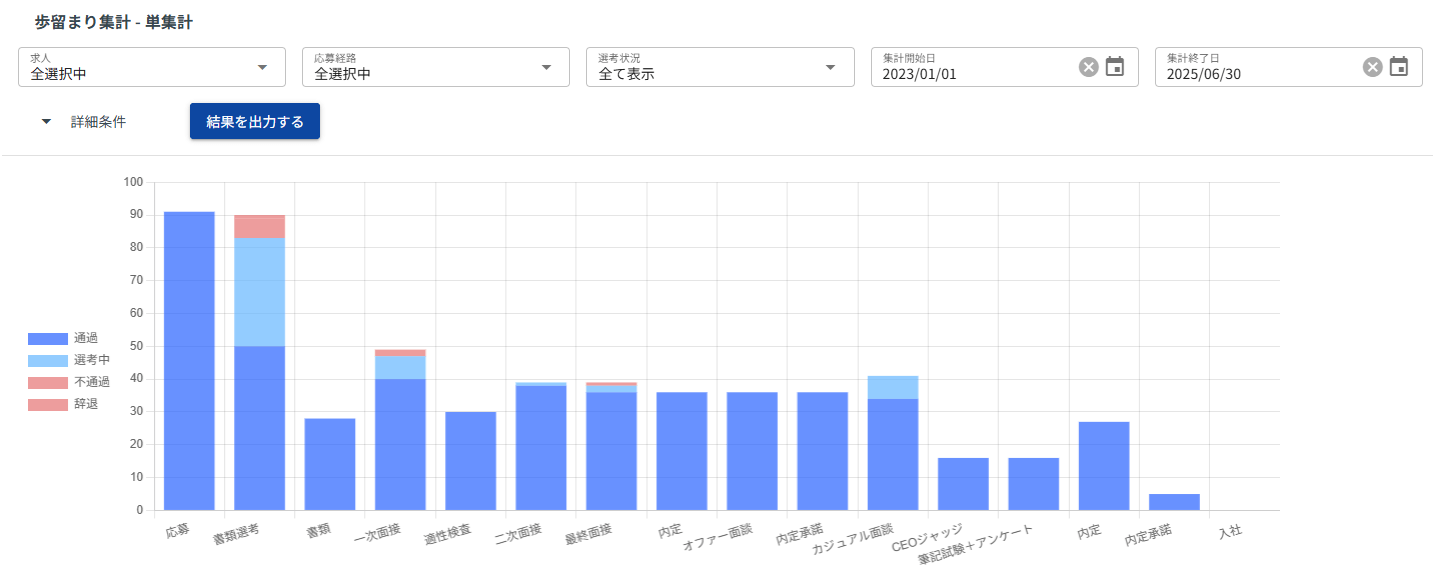Clear the 集計終了日 end date field
Viewport: 1433px width, 587px height.
(1372, 67)
